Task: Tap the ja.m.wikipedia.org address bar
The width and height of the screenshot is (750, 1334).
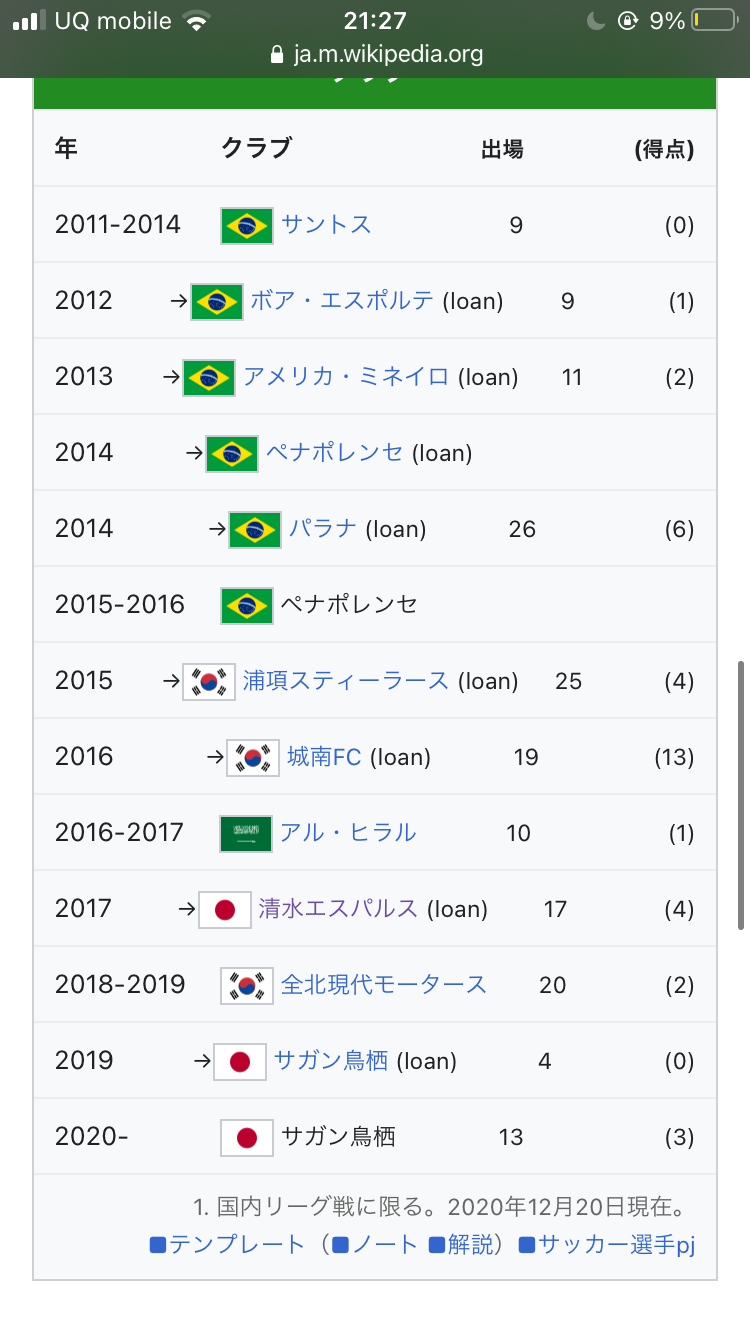Action: [x=388, y=55]
